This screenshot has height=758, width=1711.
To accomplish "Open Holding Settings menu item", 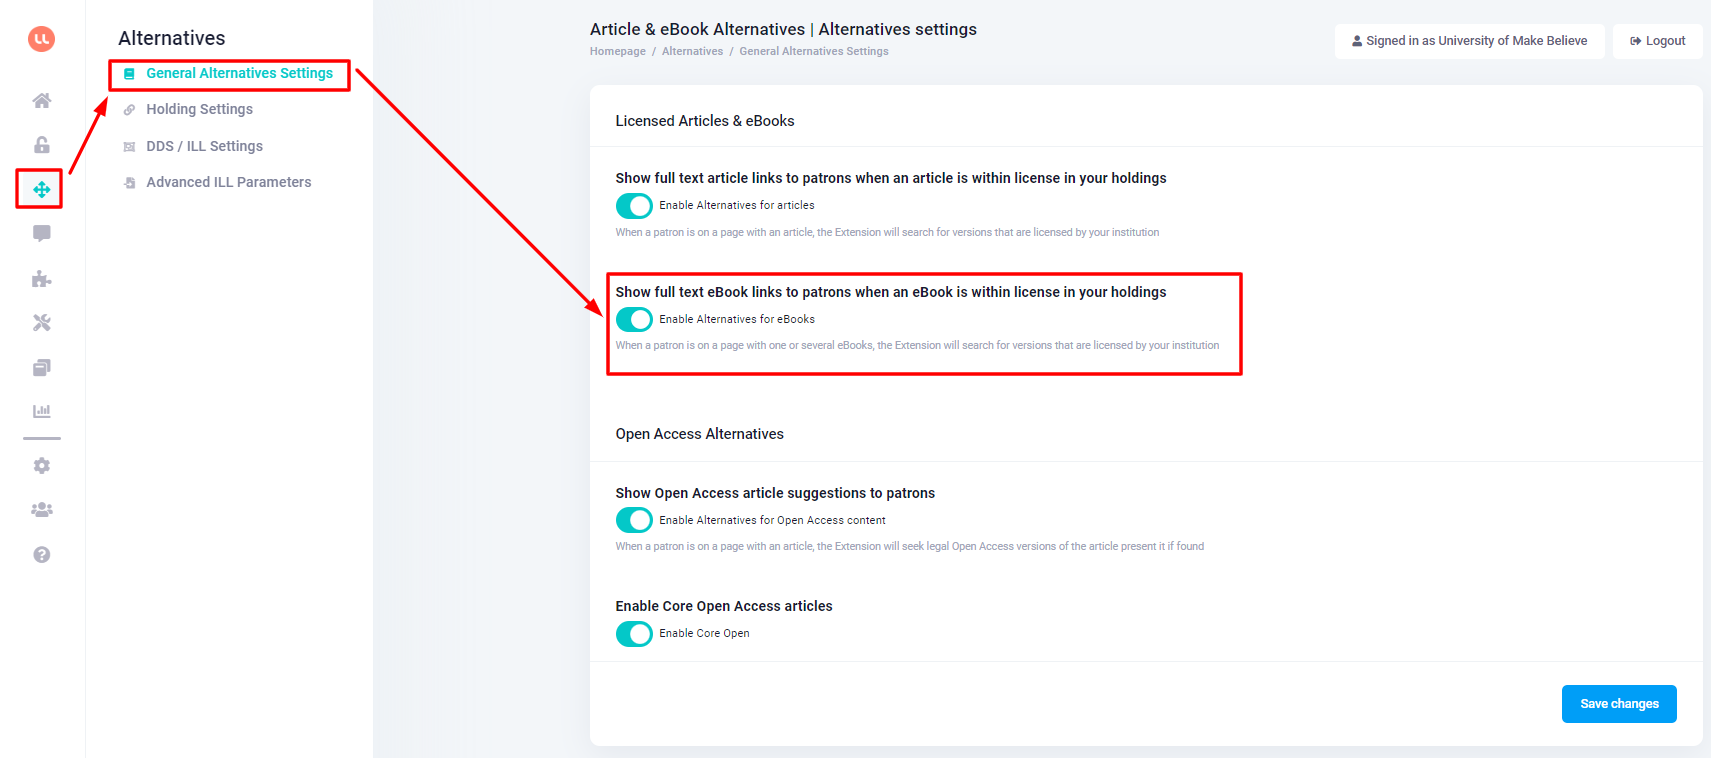I will pyautogui.click(x=199, y=109).
